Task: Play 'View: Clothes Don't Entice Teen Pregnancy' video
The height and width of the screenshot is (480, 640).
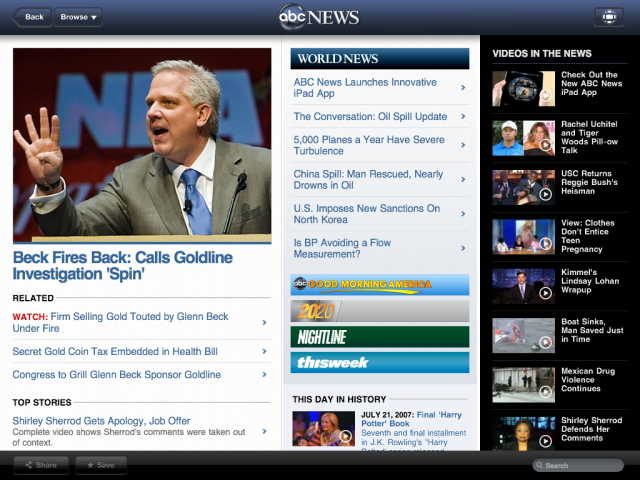Action: [x=523, y=237]
